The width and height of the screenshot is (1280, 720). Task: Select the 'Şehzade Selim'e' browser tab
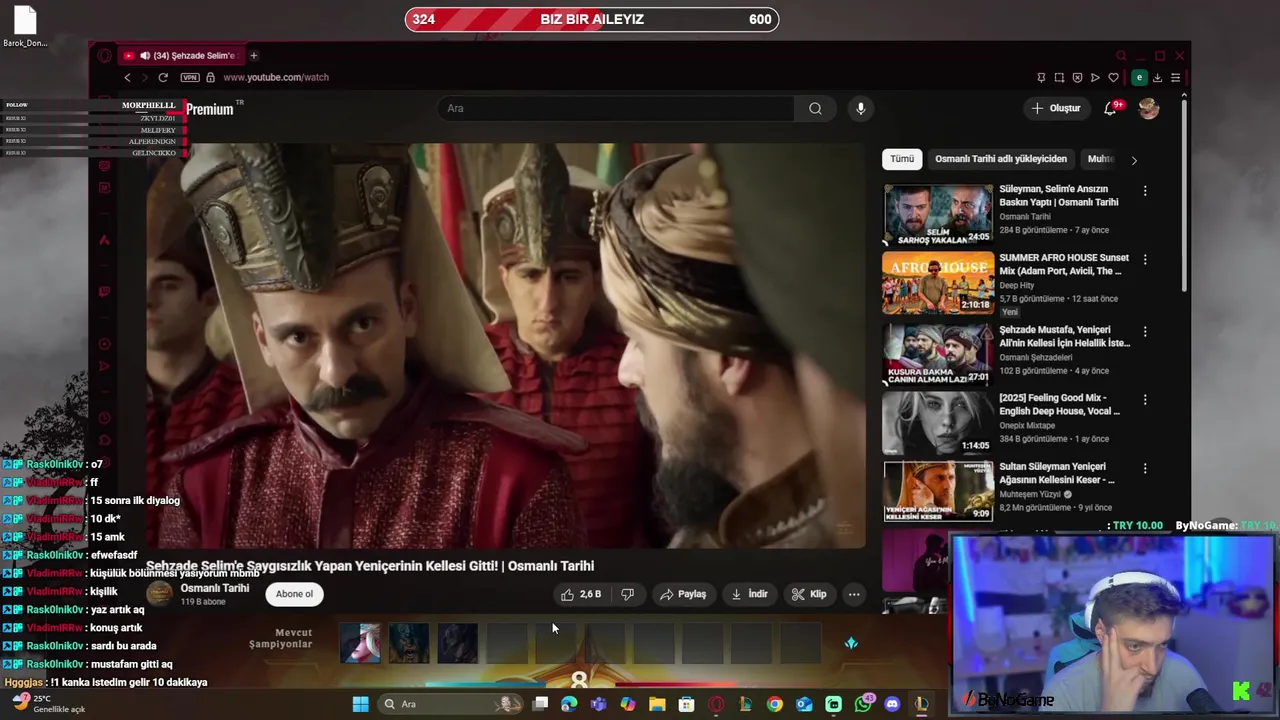point(180,55)
